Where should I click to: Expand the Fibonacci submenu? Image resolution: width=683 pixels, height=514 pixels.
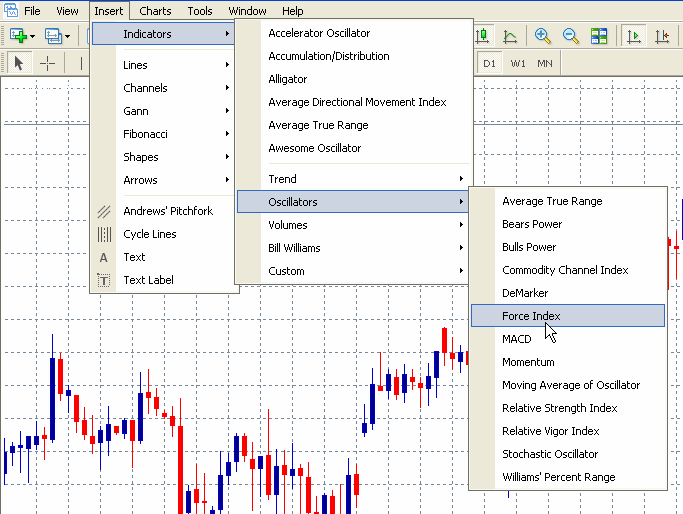[x=164, y=134]
